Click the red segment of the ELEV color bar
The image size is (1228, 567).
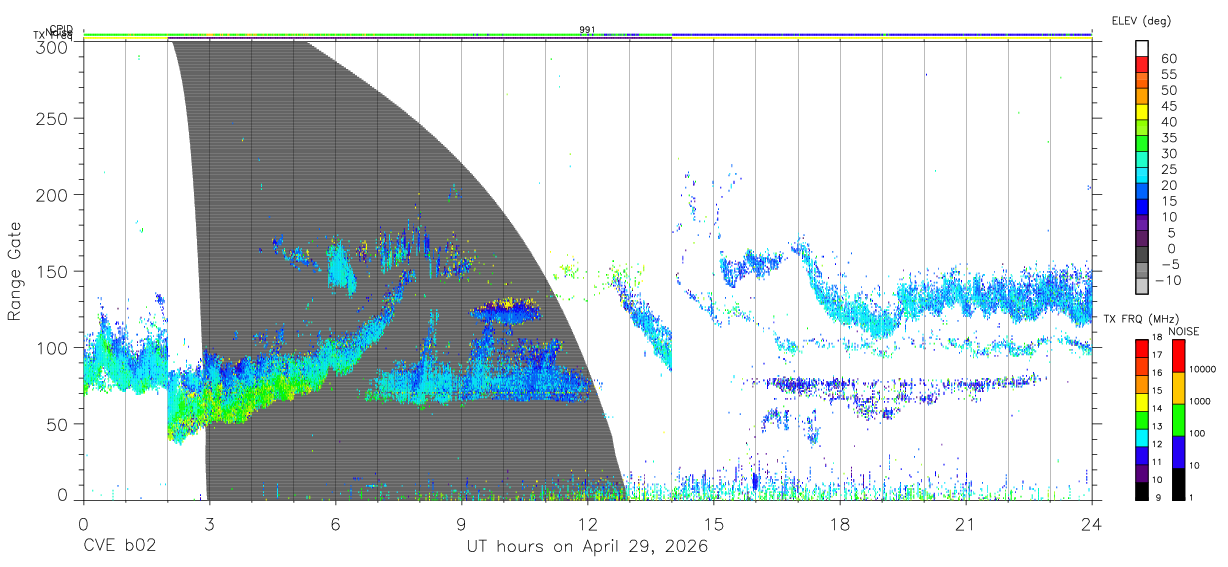pyautogui.click(x=1142, y=64)
